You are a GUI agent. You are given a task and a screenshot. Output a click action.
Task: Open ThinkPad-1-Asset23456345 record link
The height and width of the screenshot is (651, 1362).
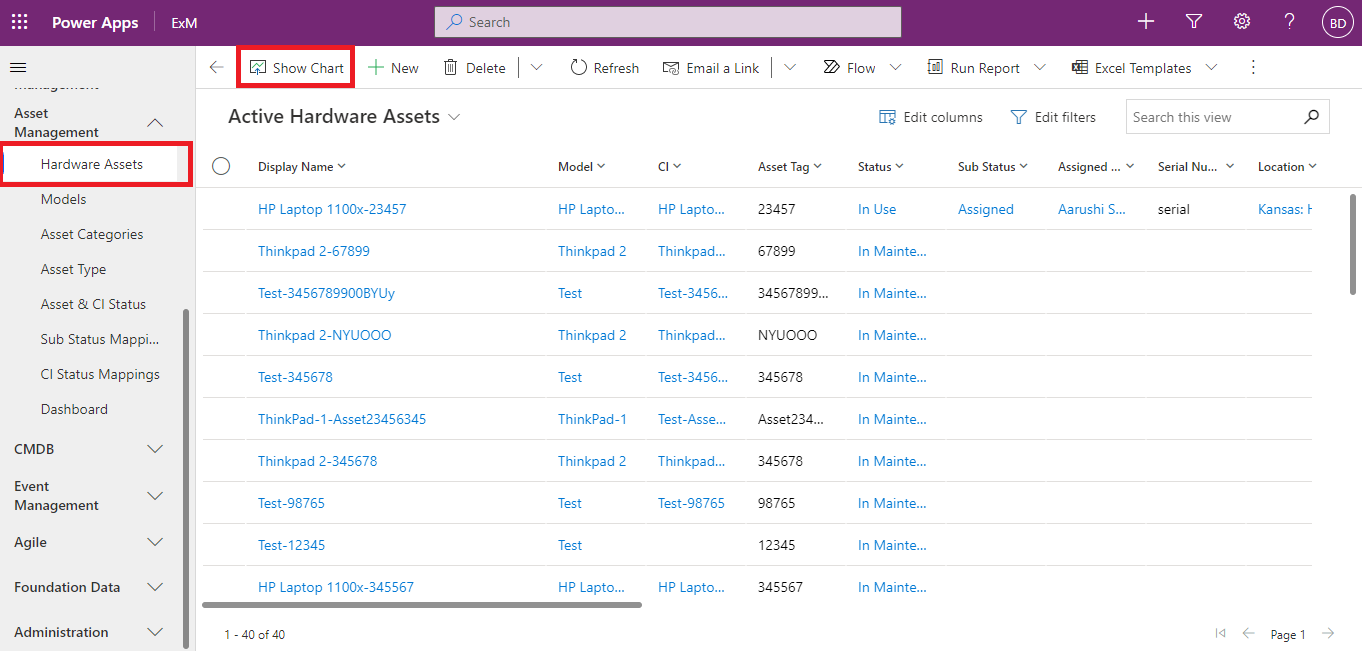[x=342, y=419]
